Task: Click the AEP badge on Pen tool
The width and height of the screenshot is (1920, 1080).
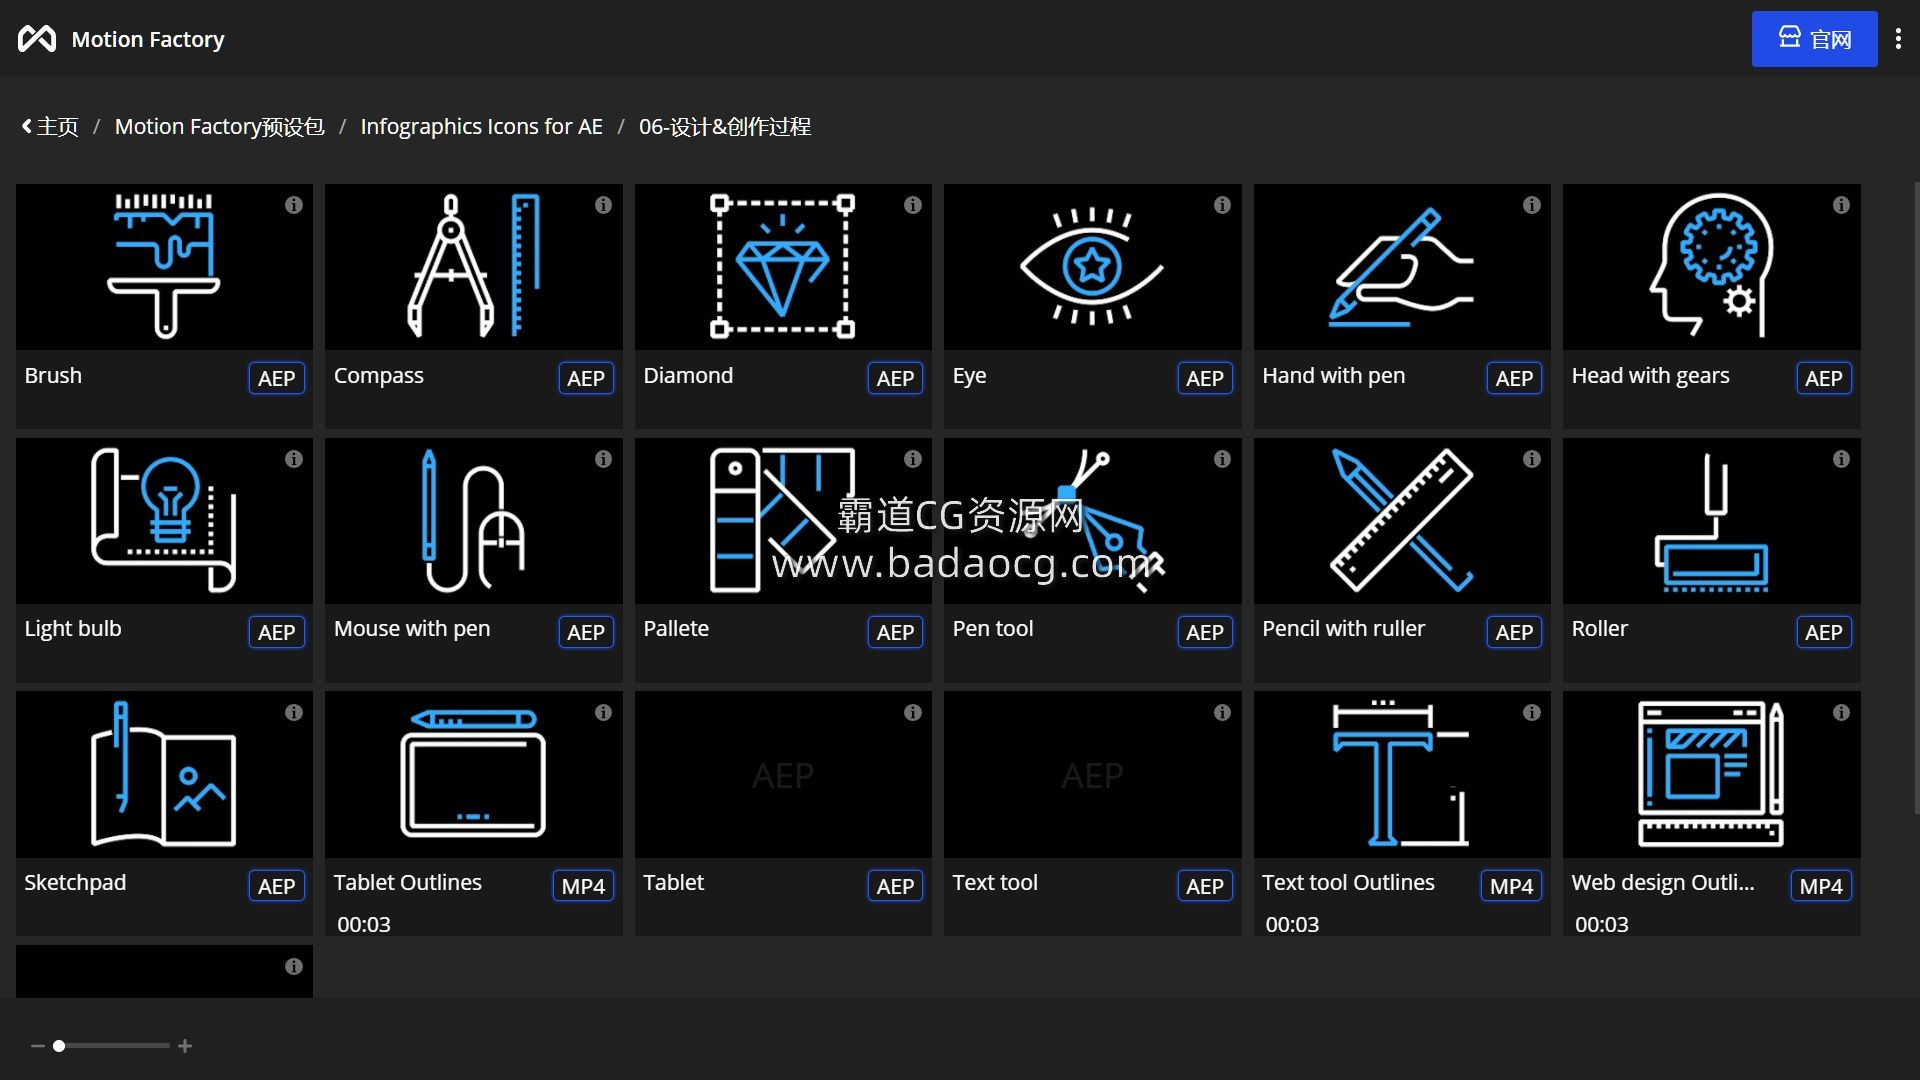Action: pos(1204,632)
